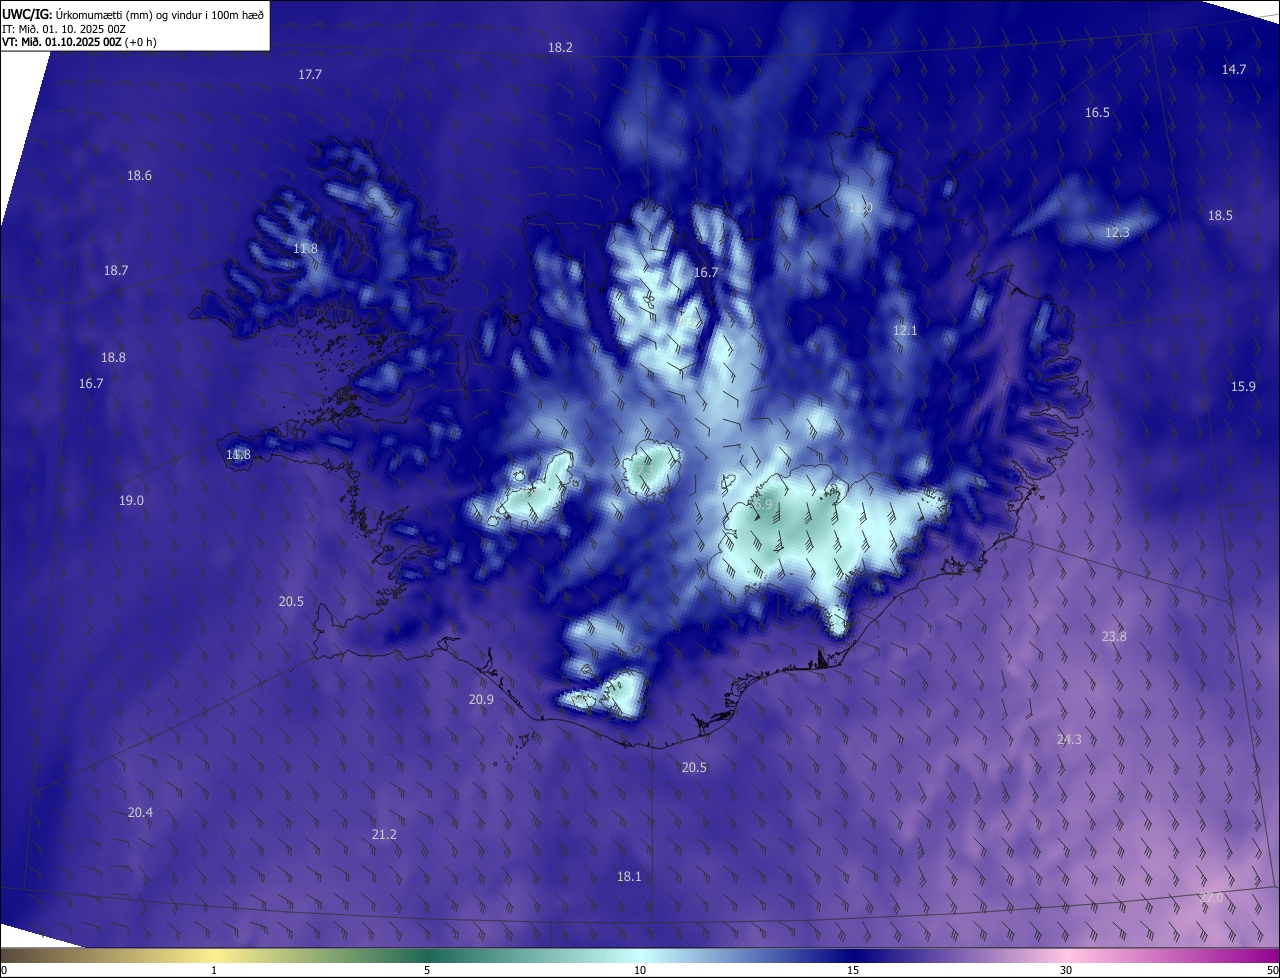The height and width of the screenshot is (978, 1280).
Task: Click the 20.9 value label
Action: 481,700
